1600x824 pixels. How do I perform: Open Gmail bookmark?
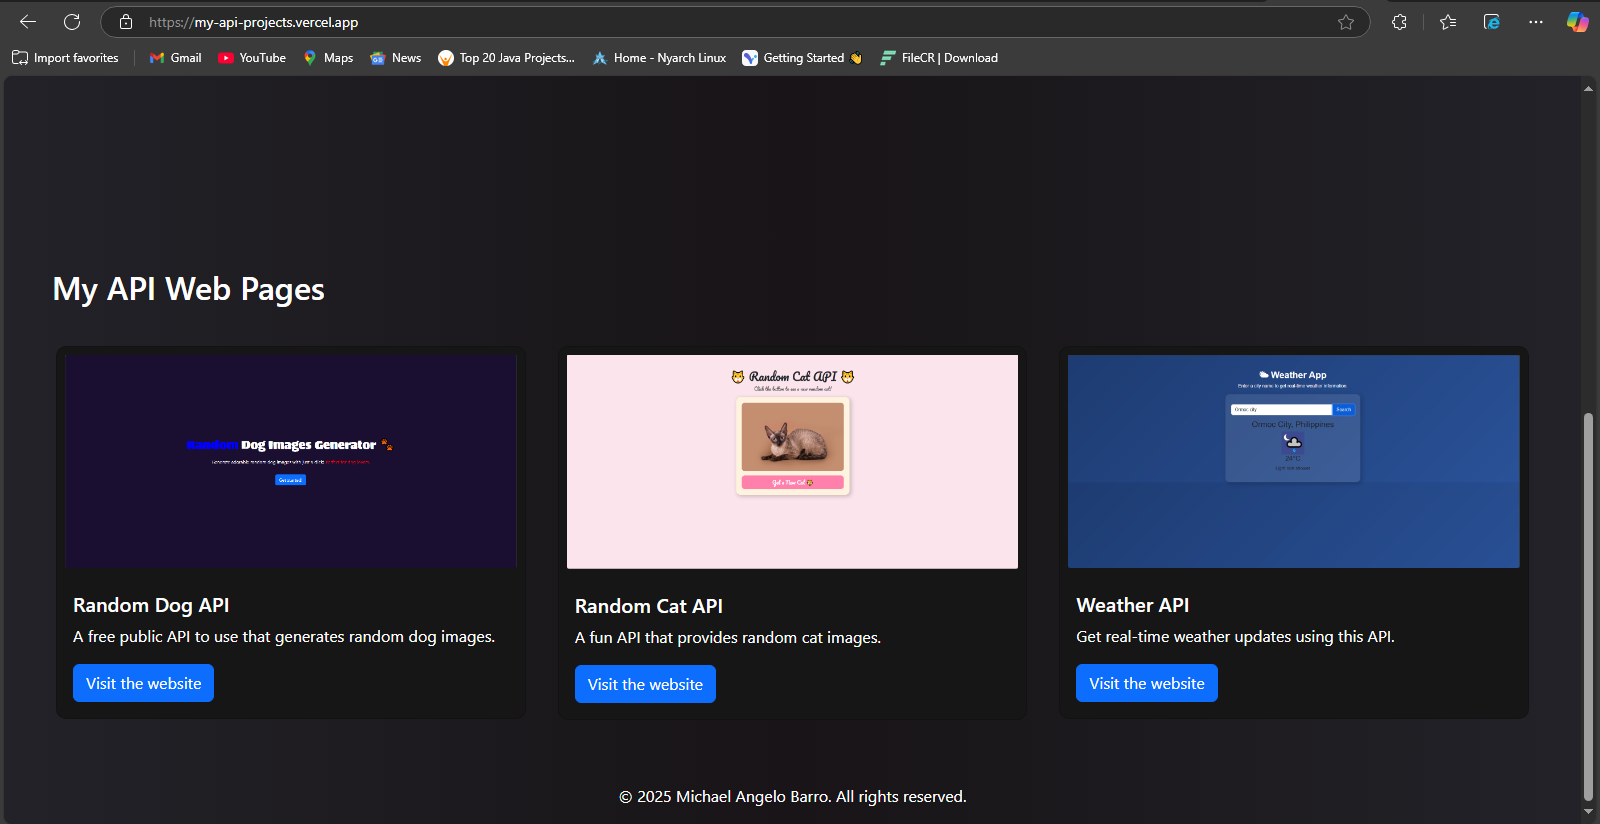[176, 58]
